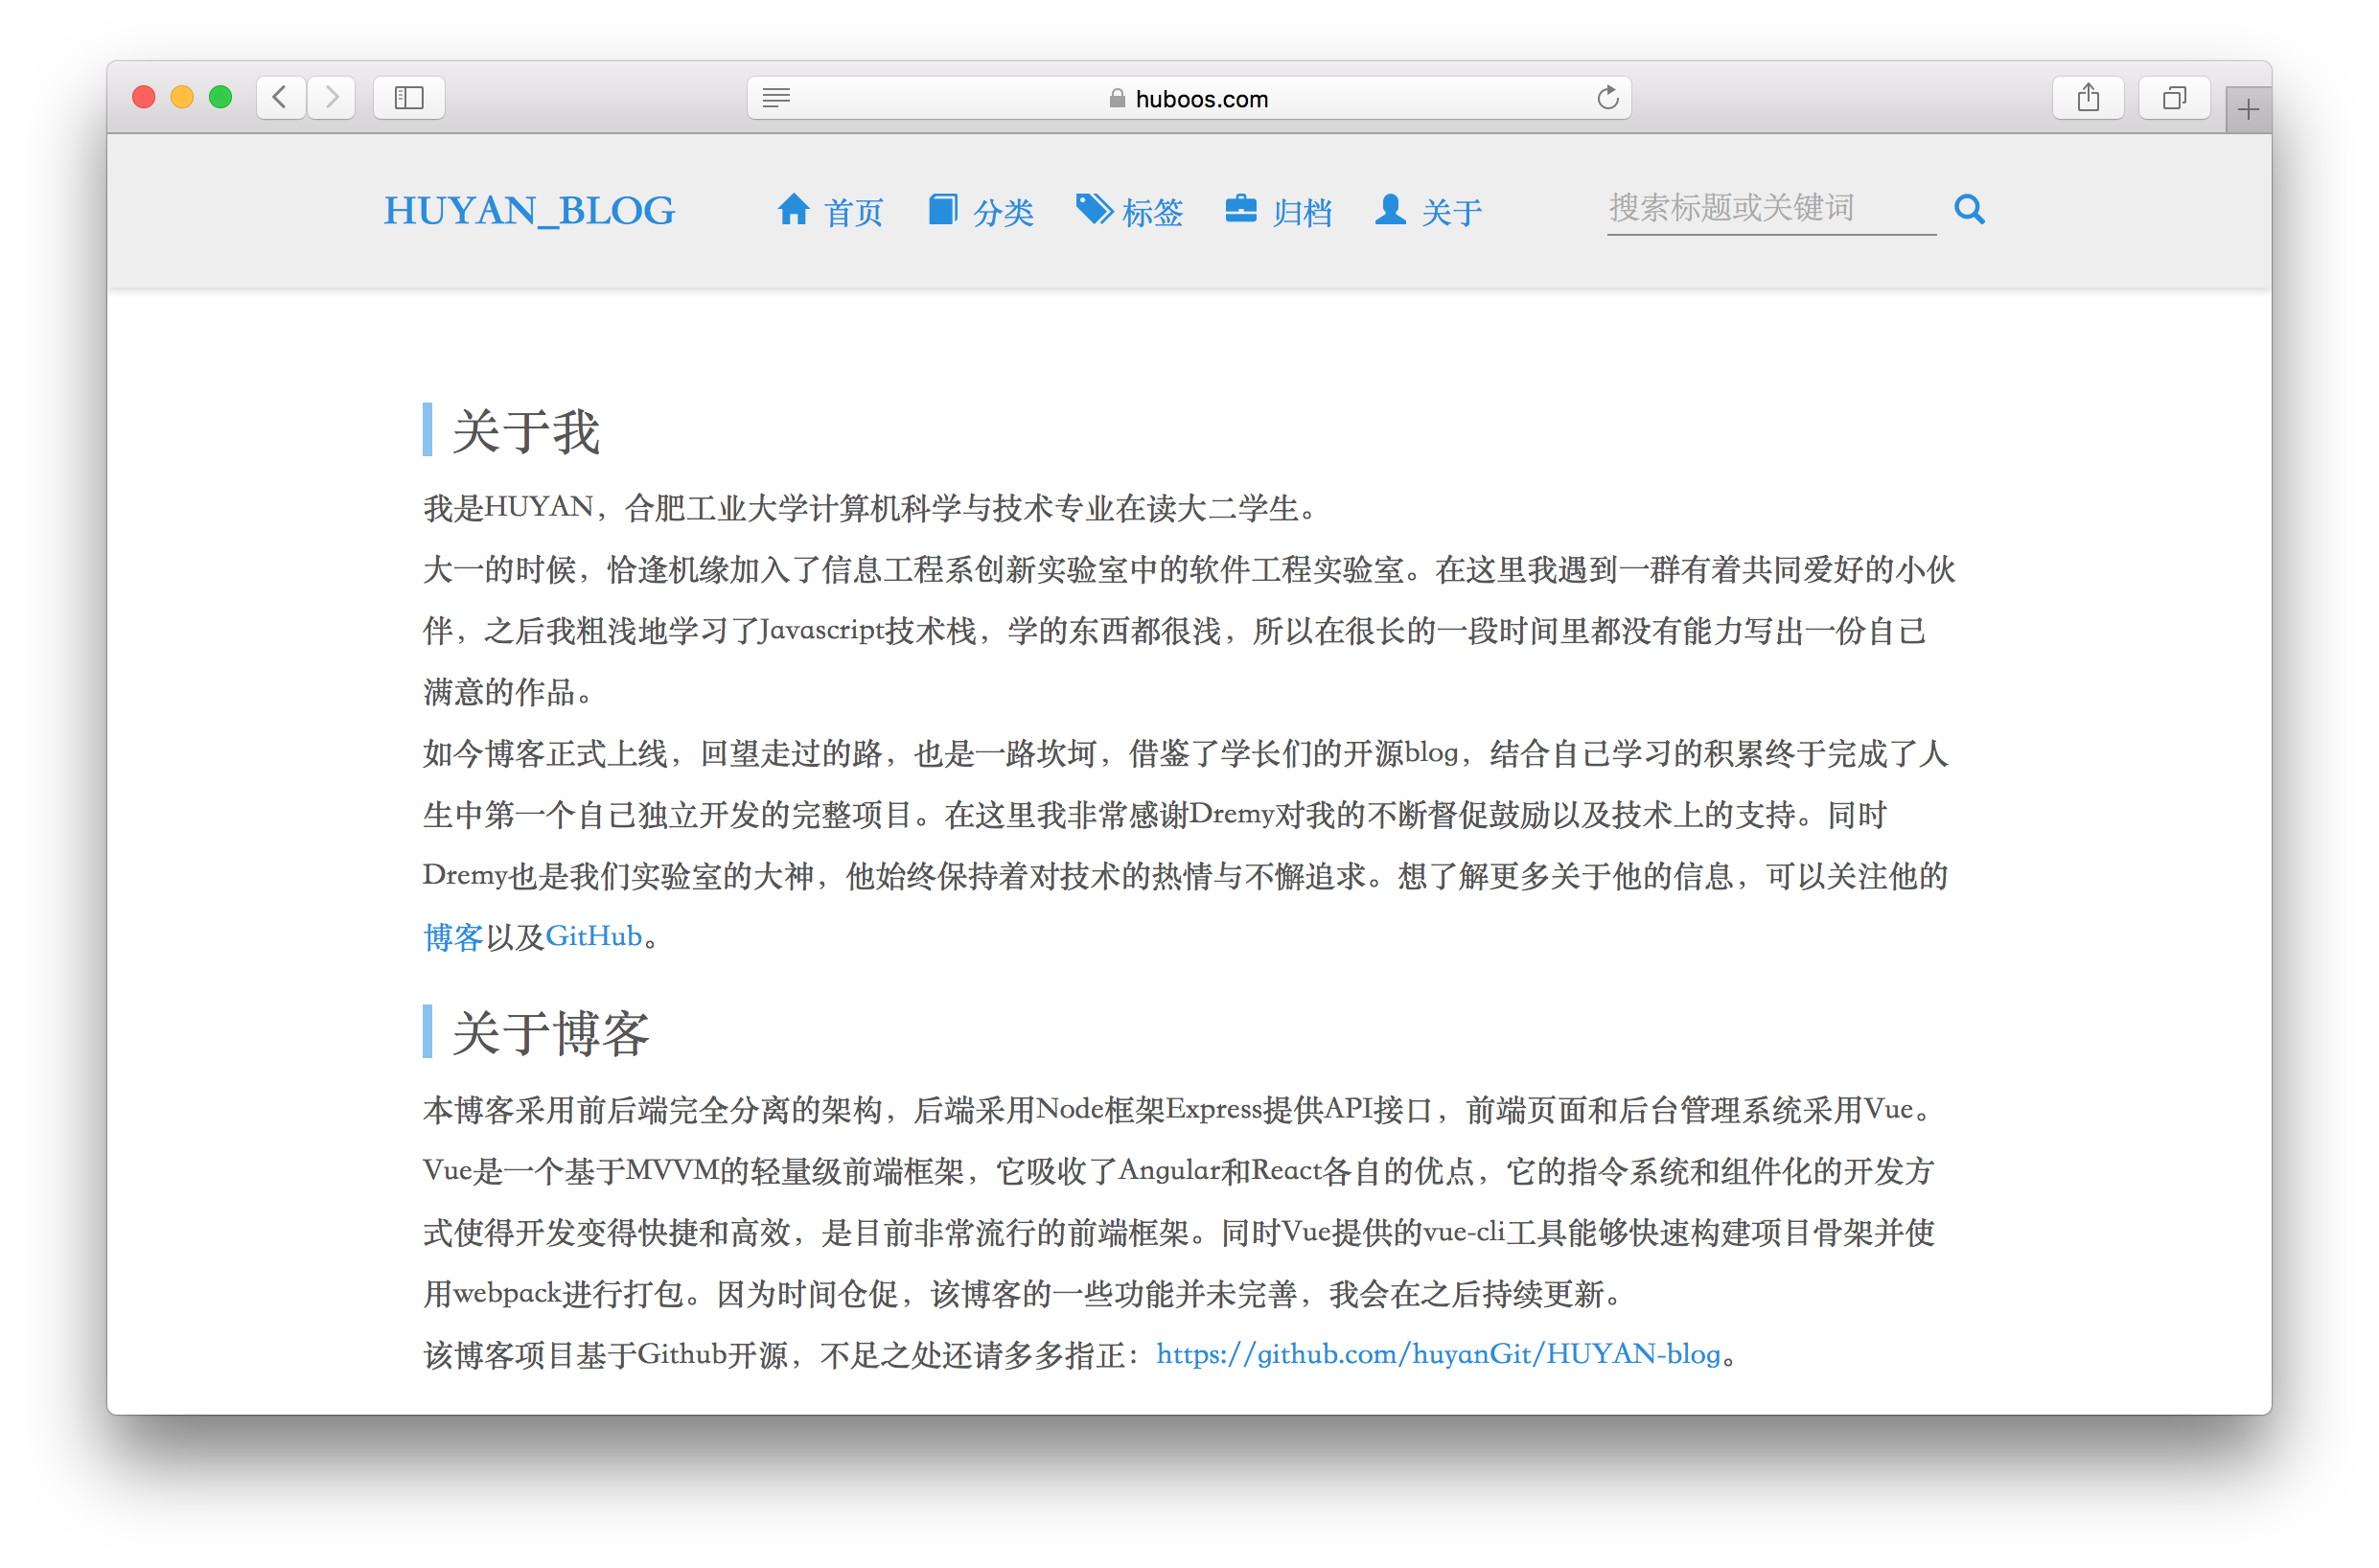Click the 关于我 heading
The width and height of the screenshot is (2379, 1568).
point(526,432)
